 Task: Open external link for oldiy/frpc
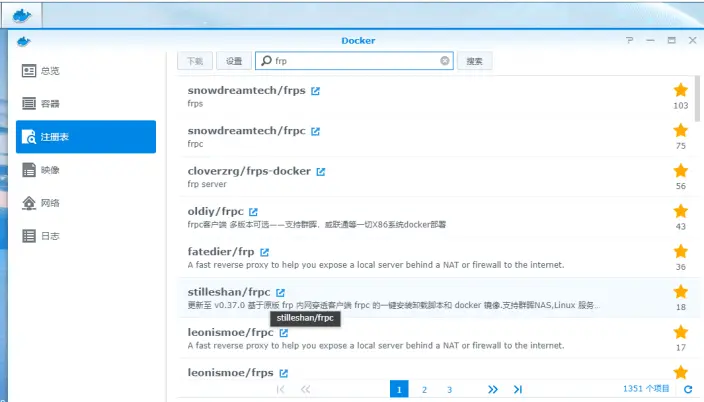[254, 212]
